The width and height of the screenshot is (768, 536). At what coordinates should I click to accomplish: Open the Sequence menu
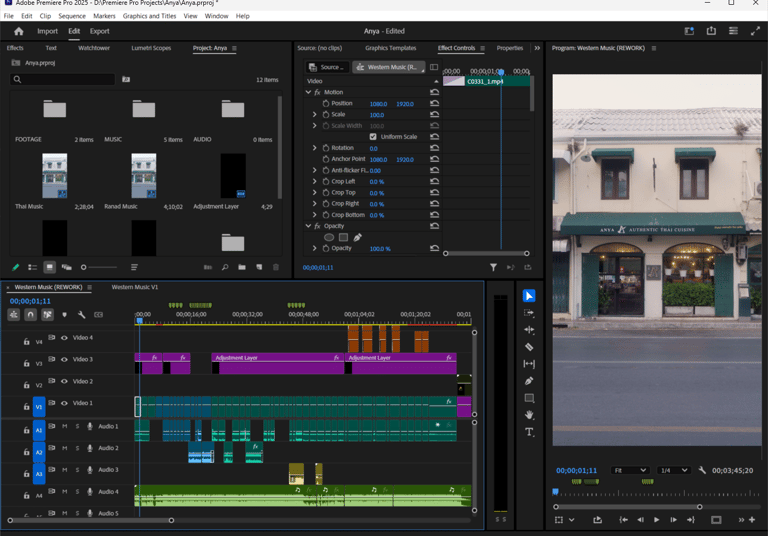(x=71, y=16)
